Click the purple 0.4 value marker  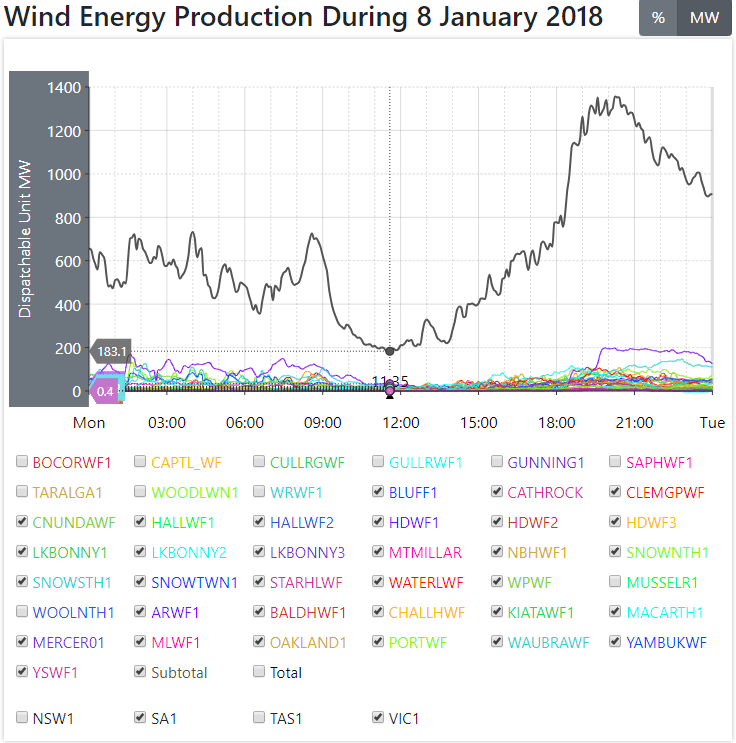pos(105,391)
